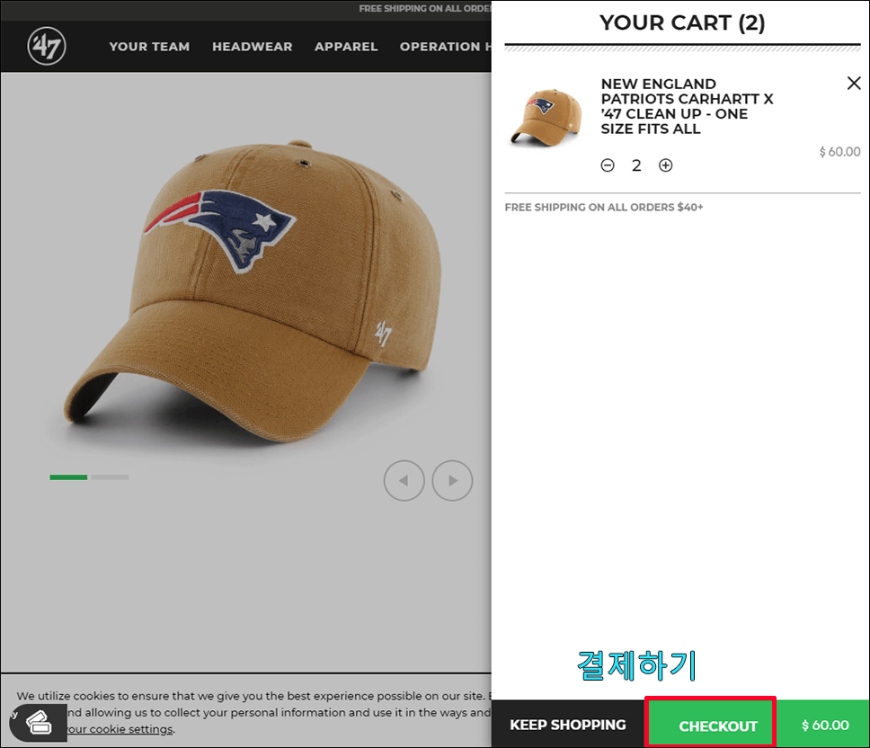The image size is (870, 748).
Task: Show previous product image arrow
Action: click(x=404, y=481)
